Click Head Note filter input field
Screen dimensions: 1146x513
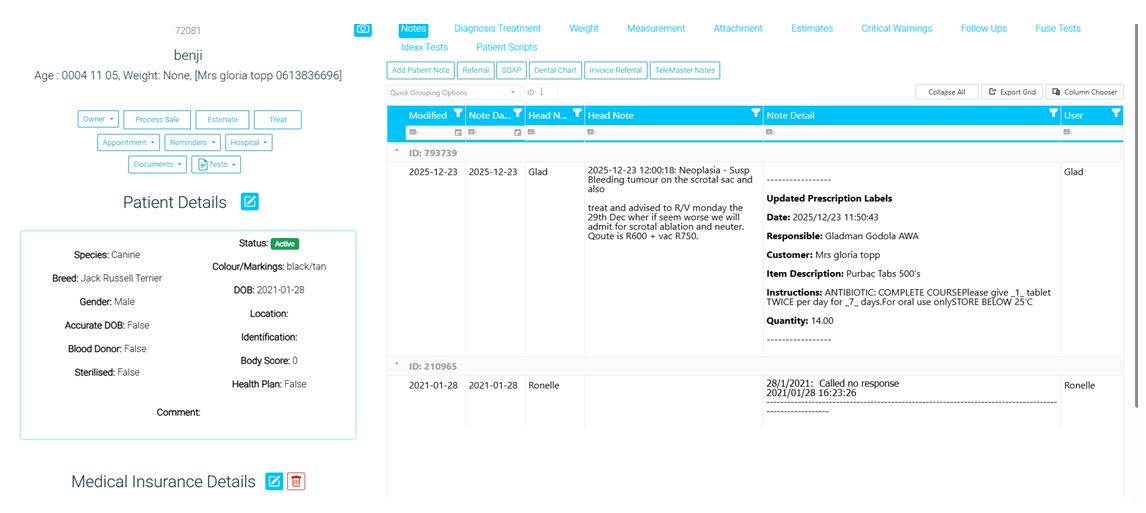pos(674,132)
